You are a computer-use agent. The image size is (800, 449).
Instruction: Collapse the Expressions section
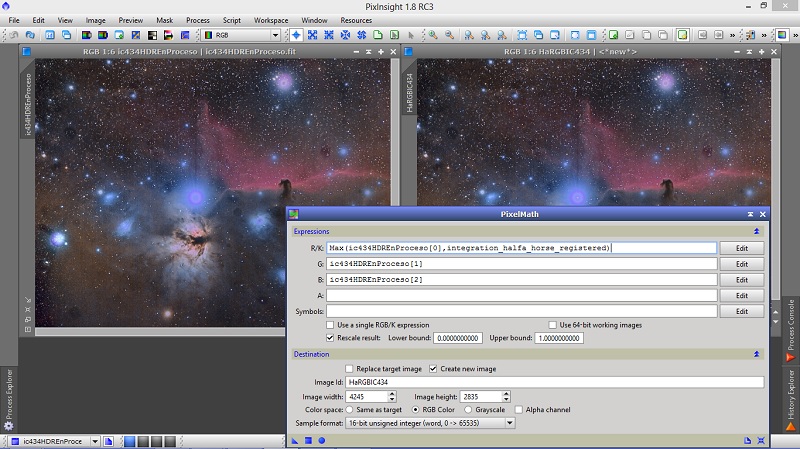757,231
